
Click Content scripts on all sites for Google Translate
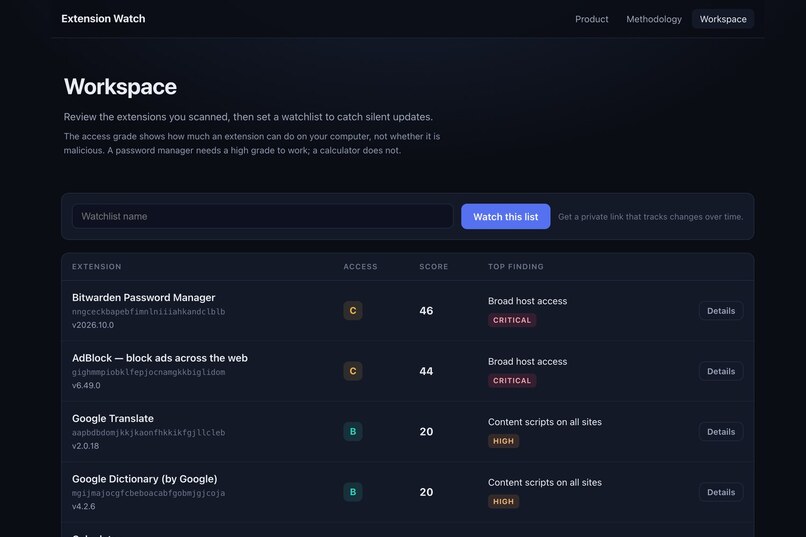pyautogui.click(x=545, y=422)
